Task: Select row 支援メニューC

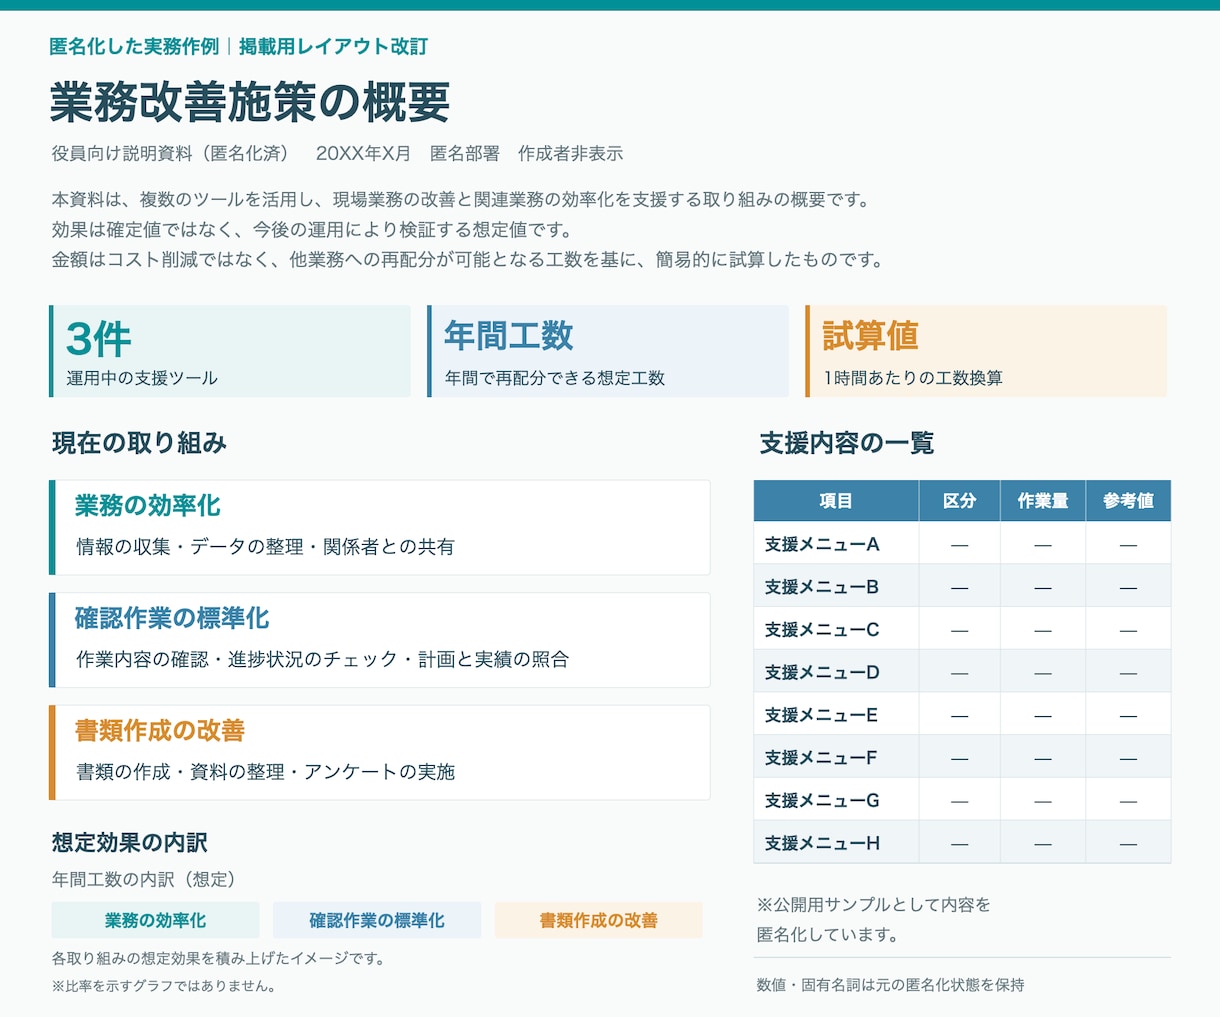Action: click(x=962, y=630)
